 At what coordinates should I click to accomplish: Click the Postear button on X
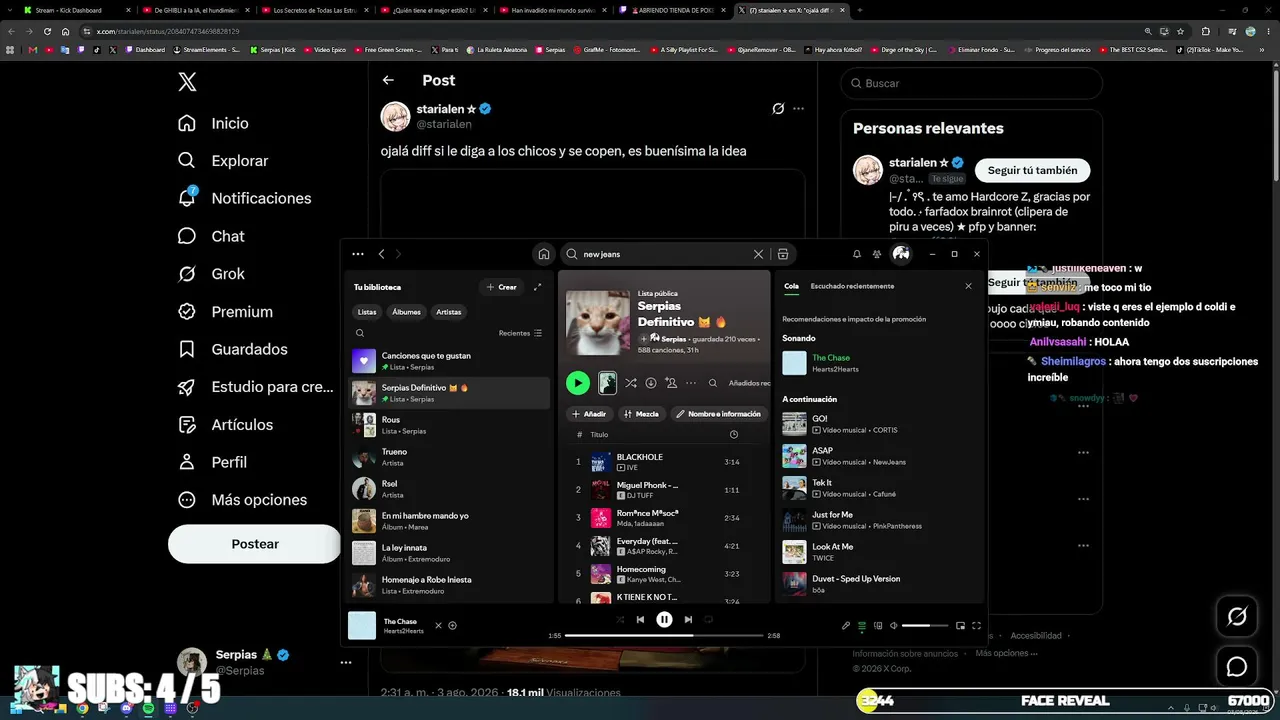tap(255, 544)
